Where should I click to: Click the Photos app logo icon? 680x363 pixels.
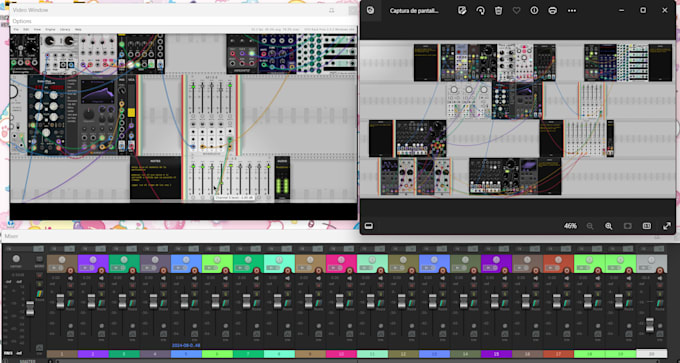(x=370, y=10)
